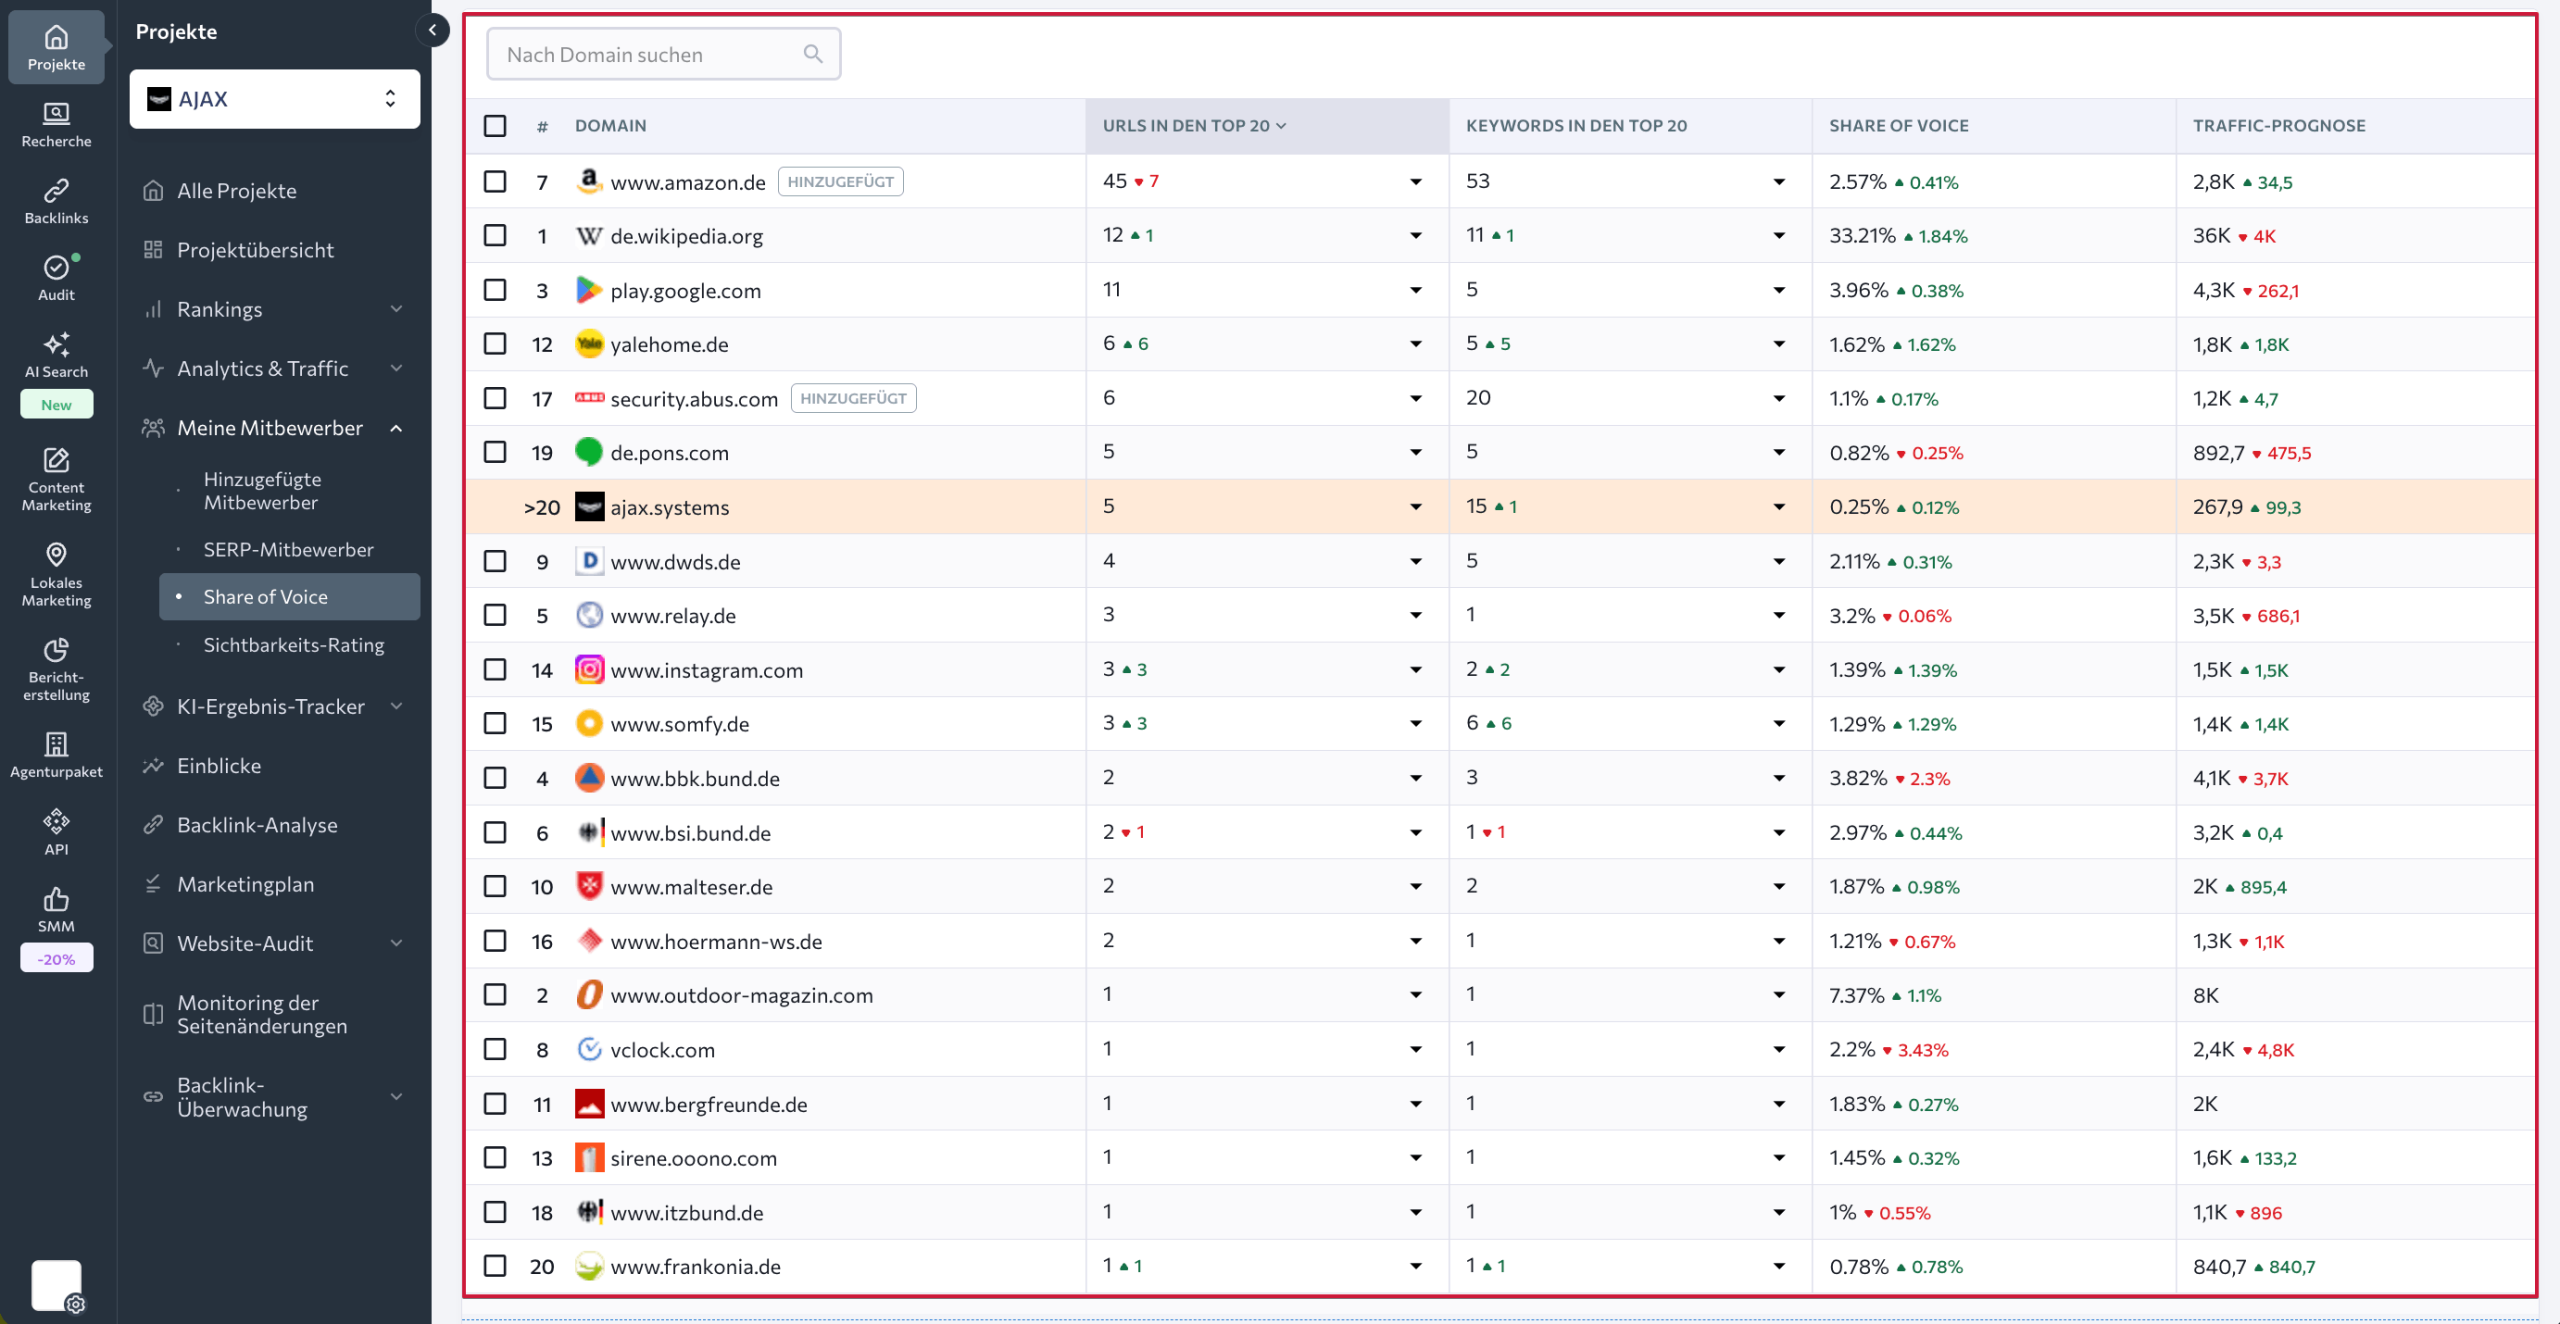Viewport: 2560px width, 1324px height.
Task: Open the Audit section icon
Action: pos(56,267)
